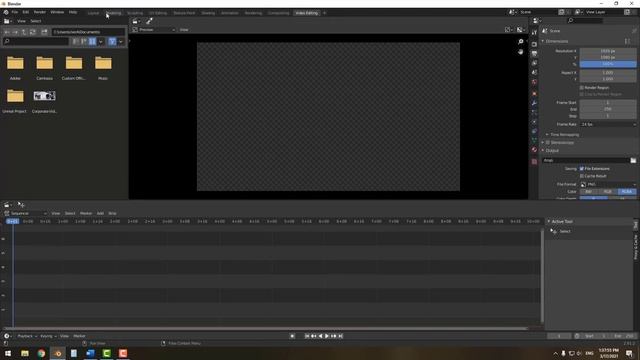Open the Window menu
This screenshot has height=360, width=640.
[57, 12]
